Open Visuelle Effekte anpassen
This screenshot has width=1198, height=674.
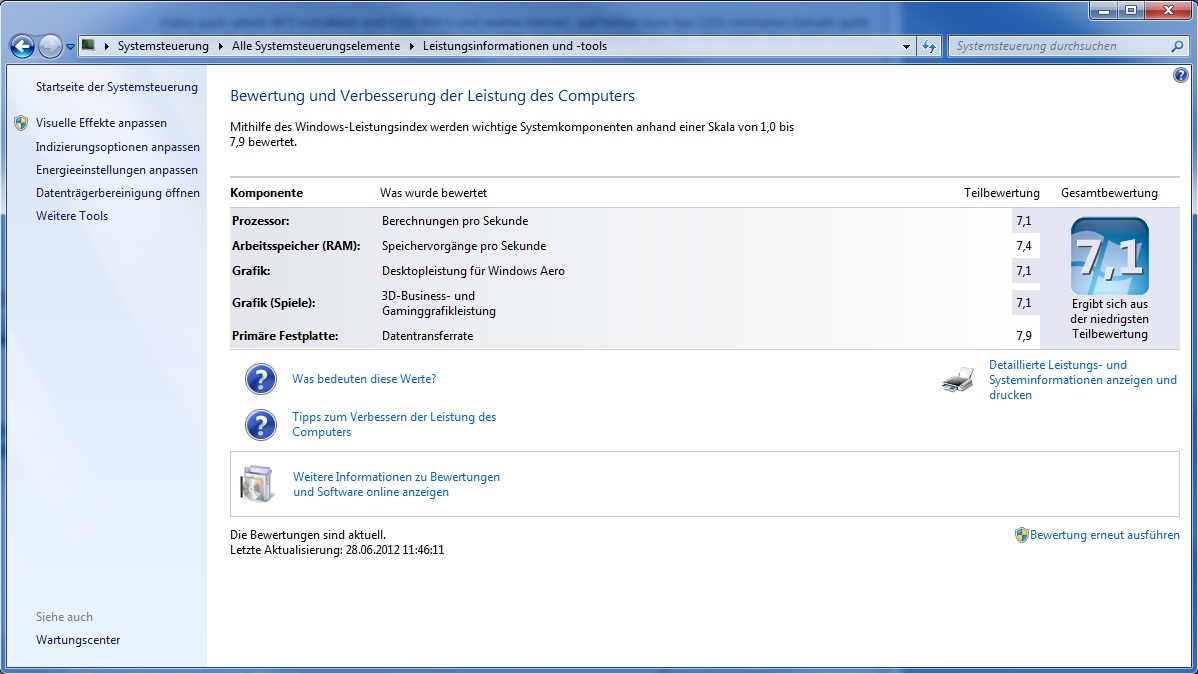[x=101, y=123]
